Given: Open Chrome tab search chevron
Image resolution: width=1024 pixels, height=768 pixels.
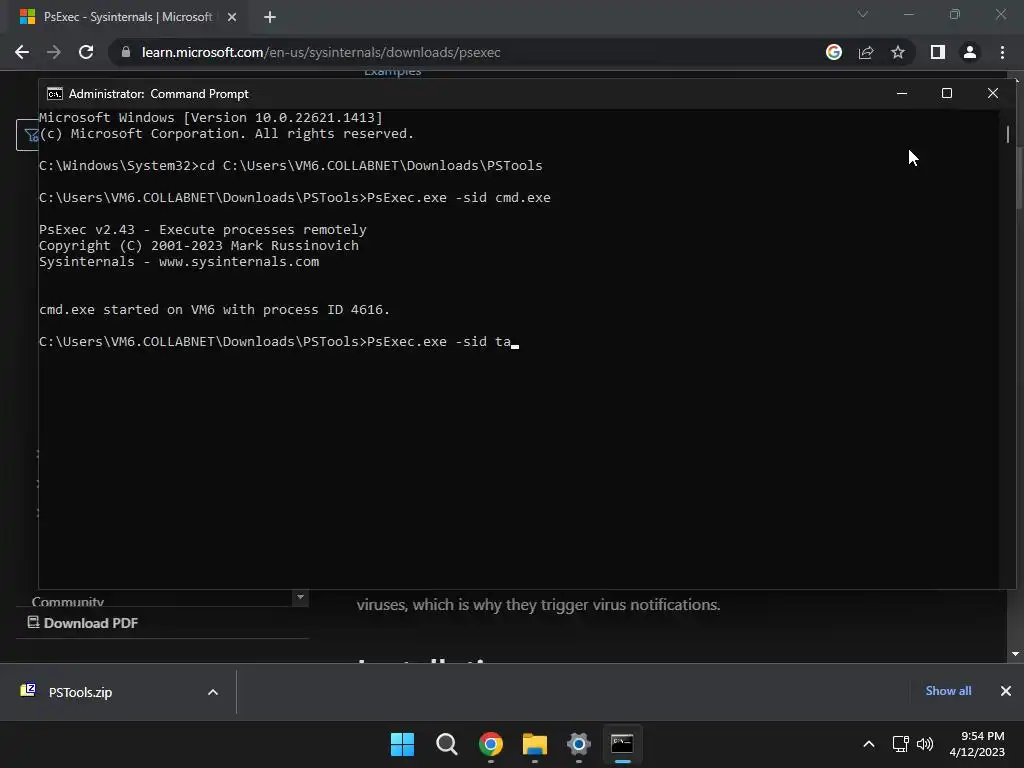Looking at the screenshot, I should click(863, 14).
